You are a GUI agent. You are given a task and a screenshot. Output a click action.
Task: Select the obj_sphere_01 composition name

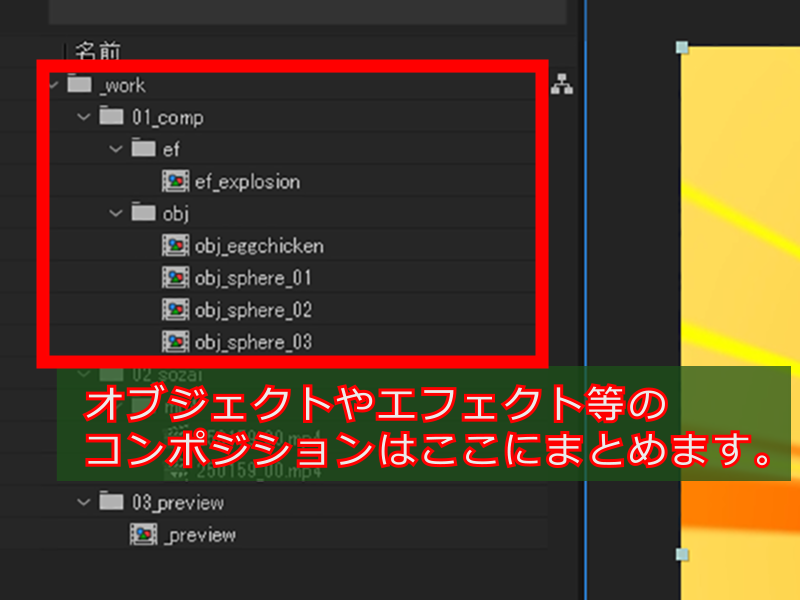tap(253, 279)
